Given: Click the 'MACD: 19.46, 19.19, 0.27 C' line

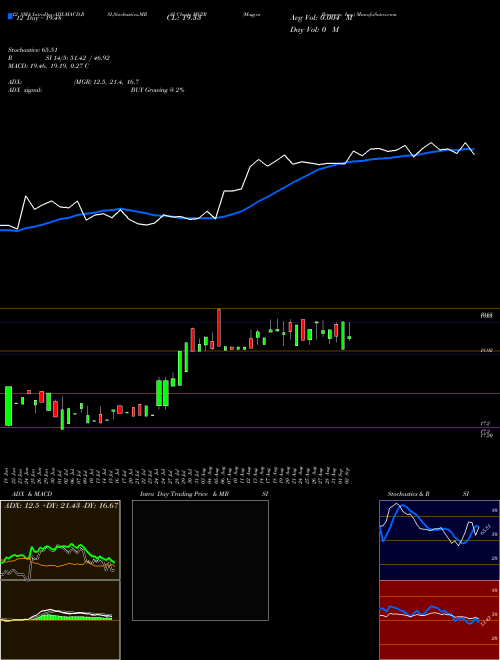Looking at the screenshot, I should coord(48,66).
